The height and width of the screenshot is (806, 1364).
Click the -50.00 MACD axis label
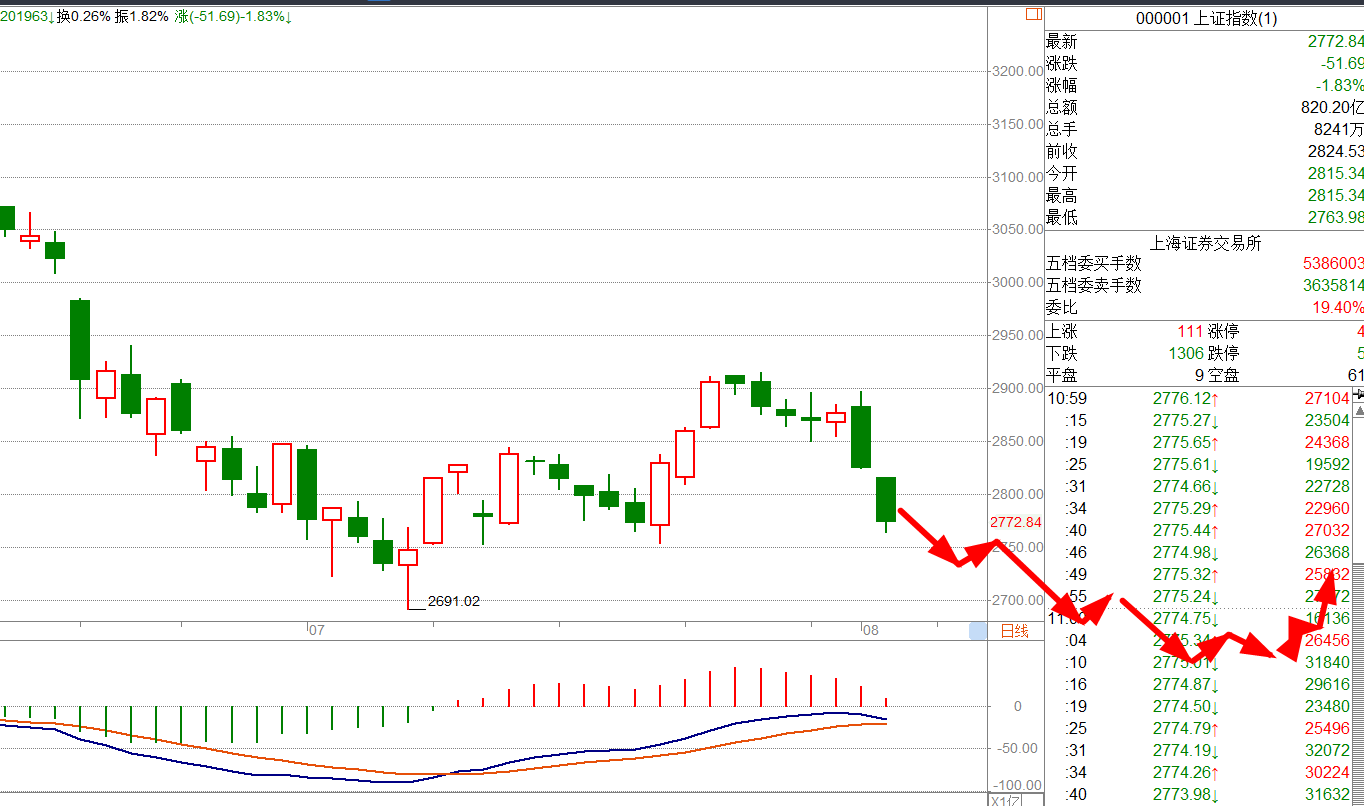(x=1019, y=747)
